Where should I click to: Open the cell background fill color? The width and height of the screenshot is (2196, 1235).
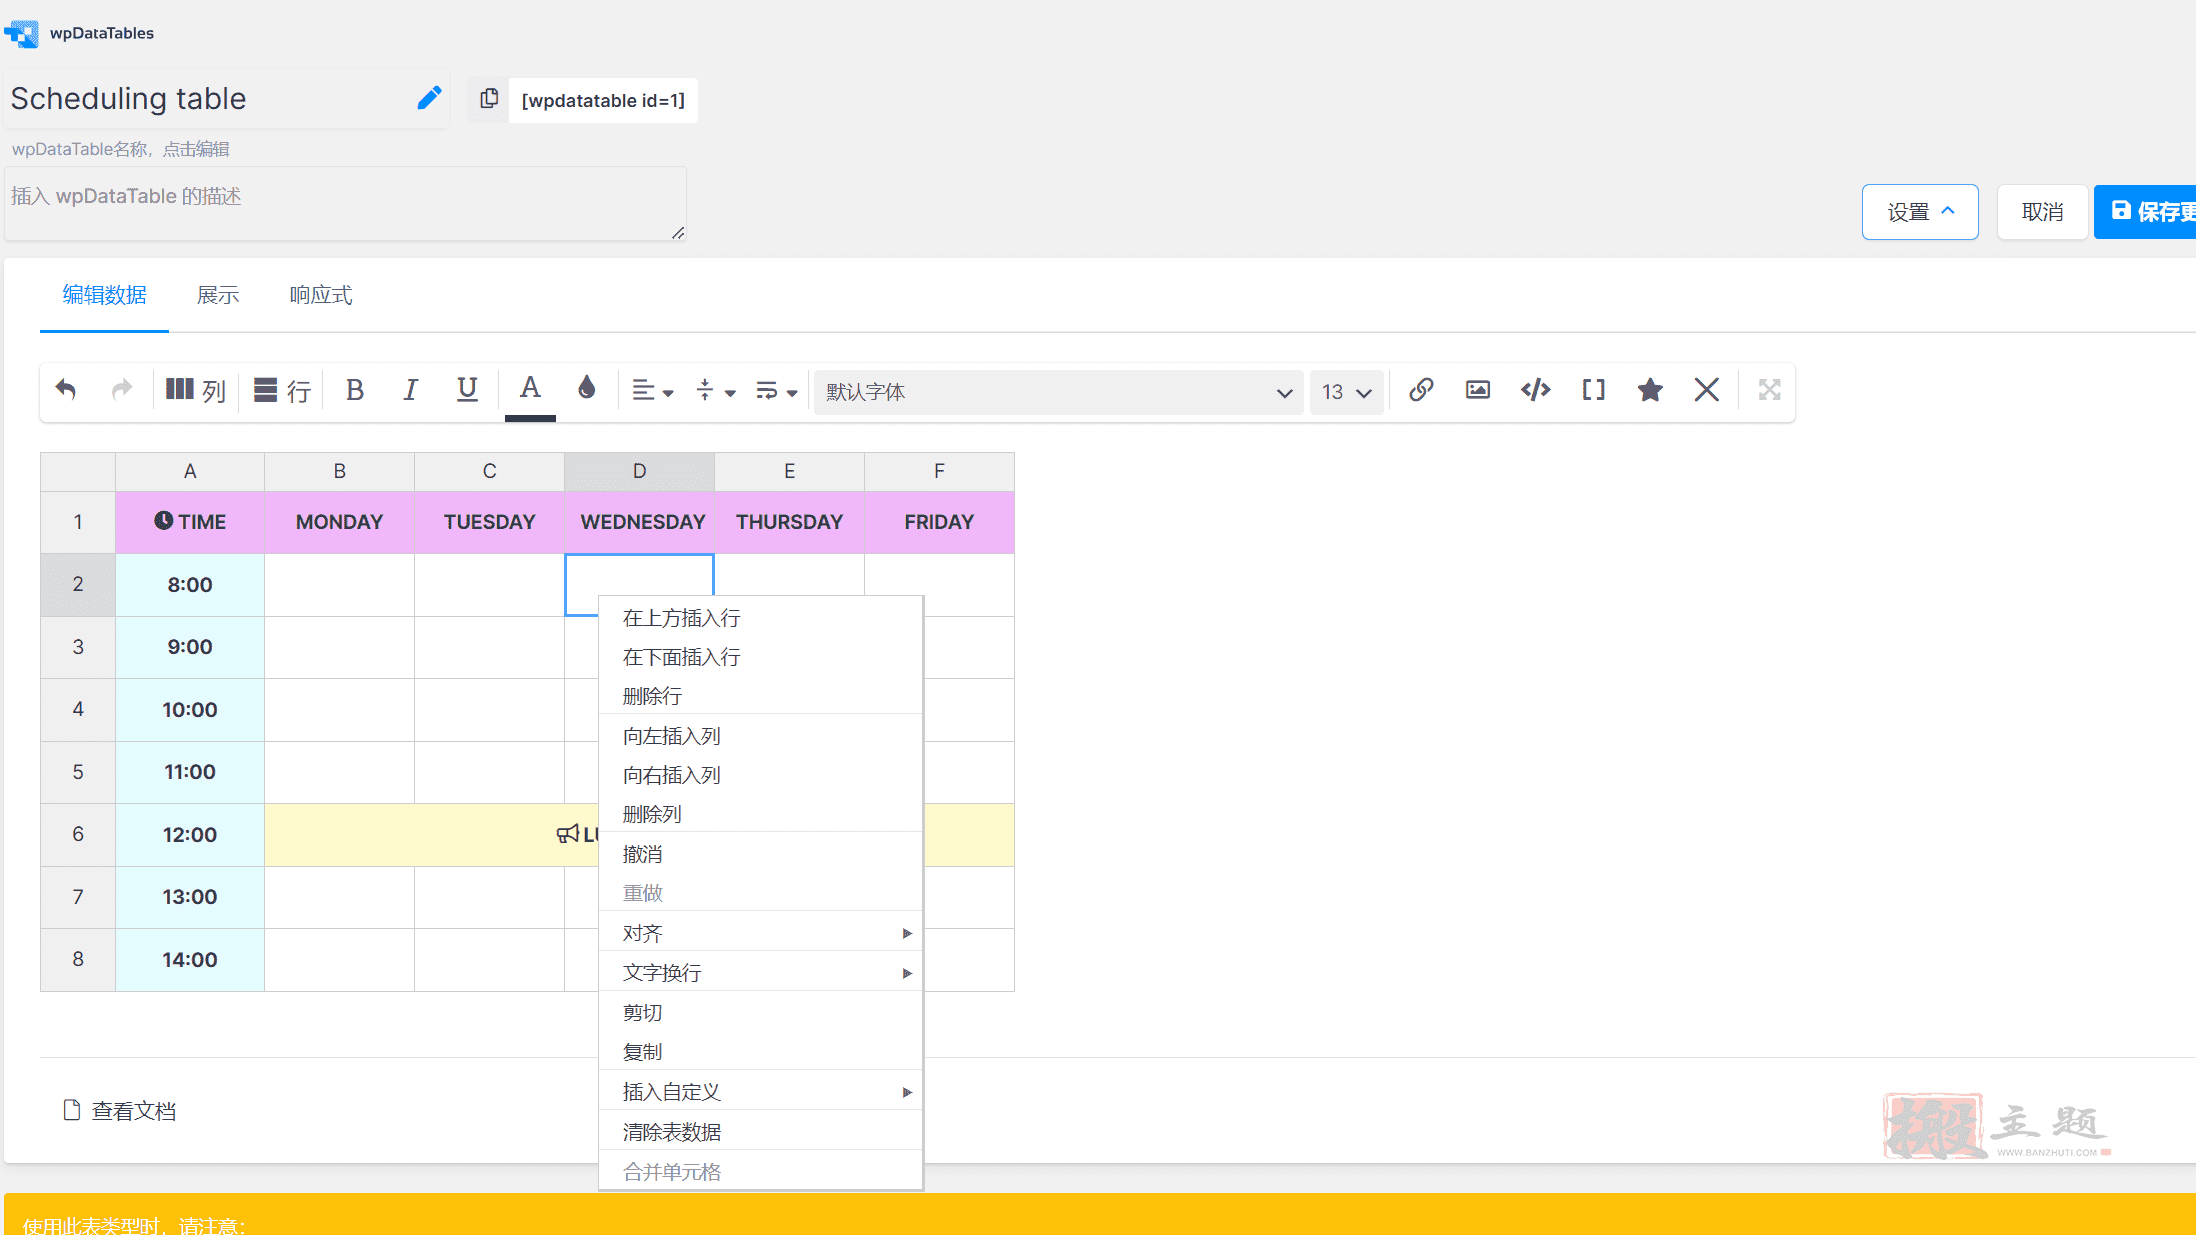(587, 388)
